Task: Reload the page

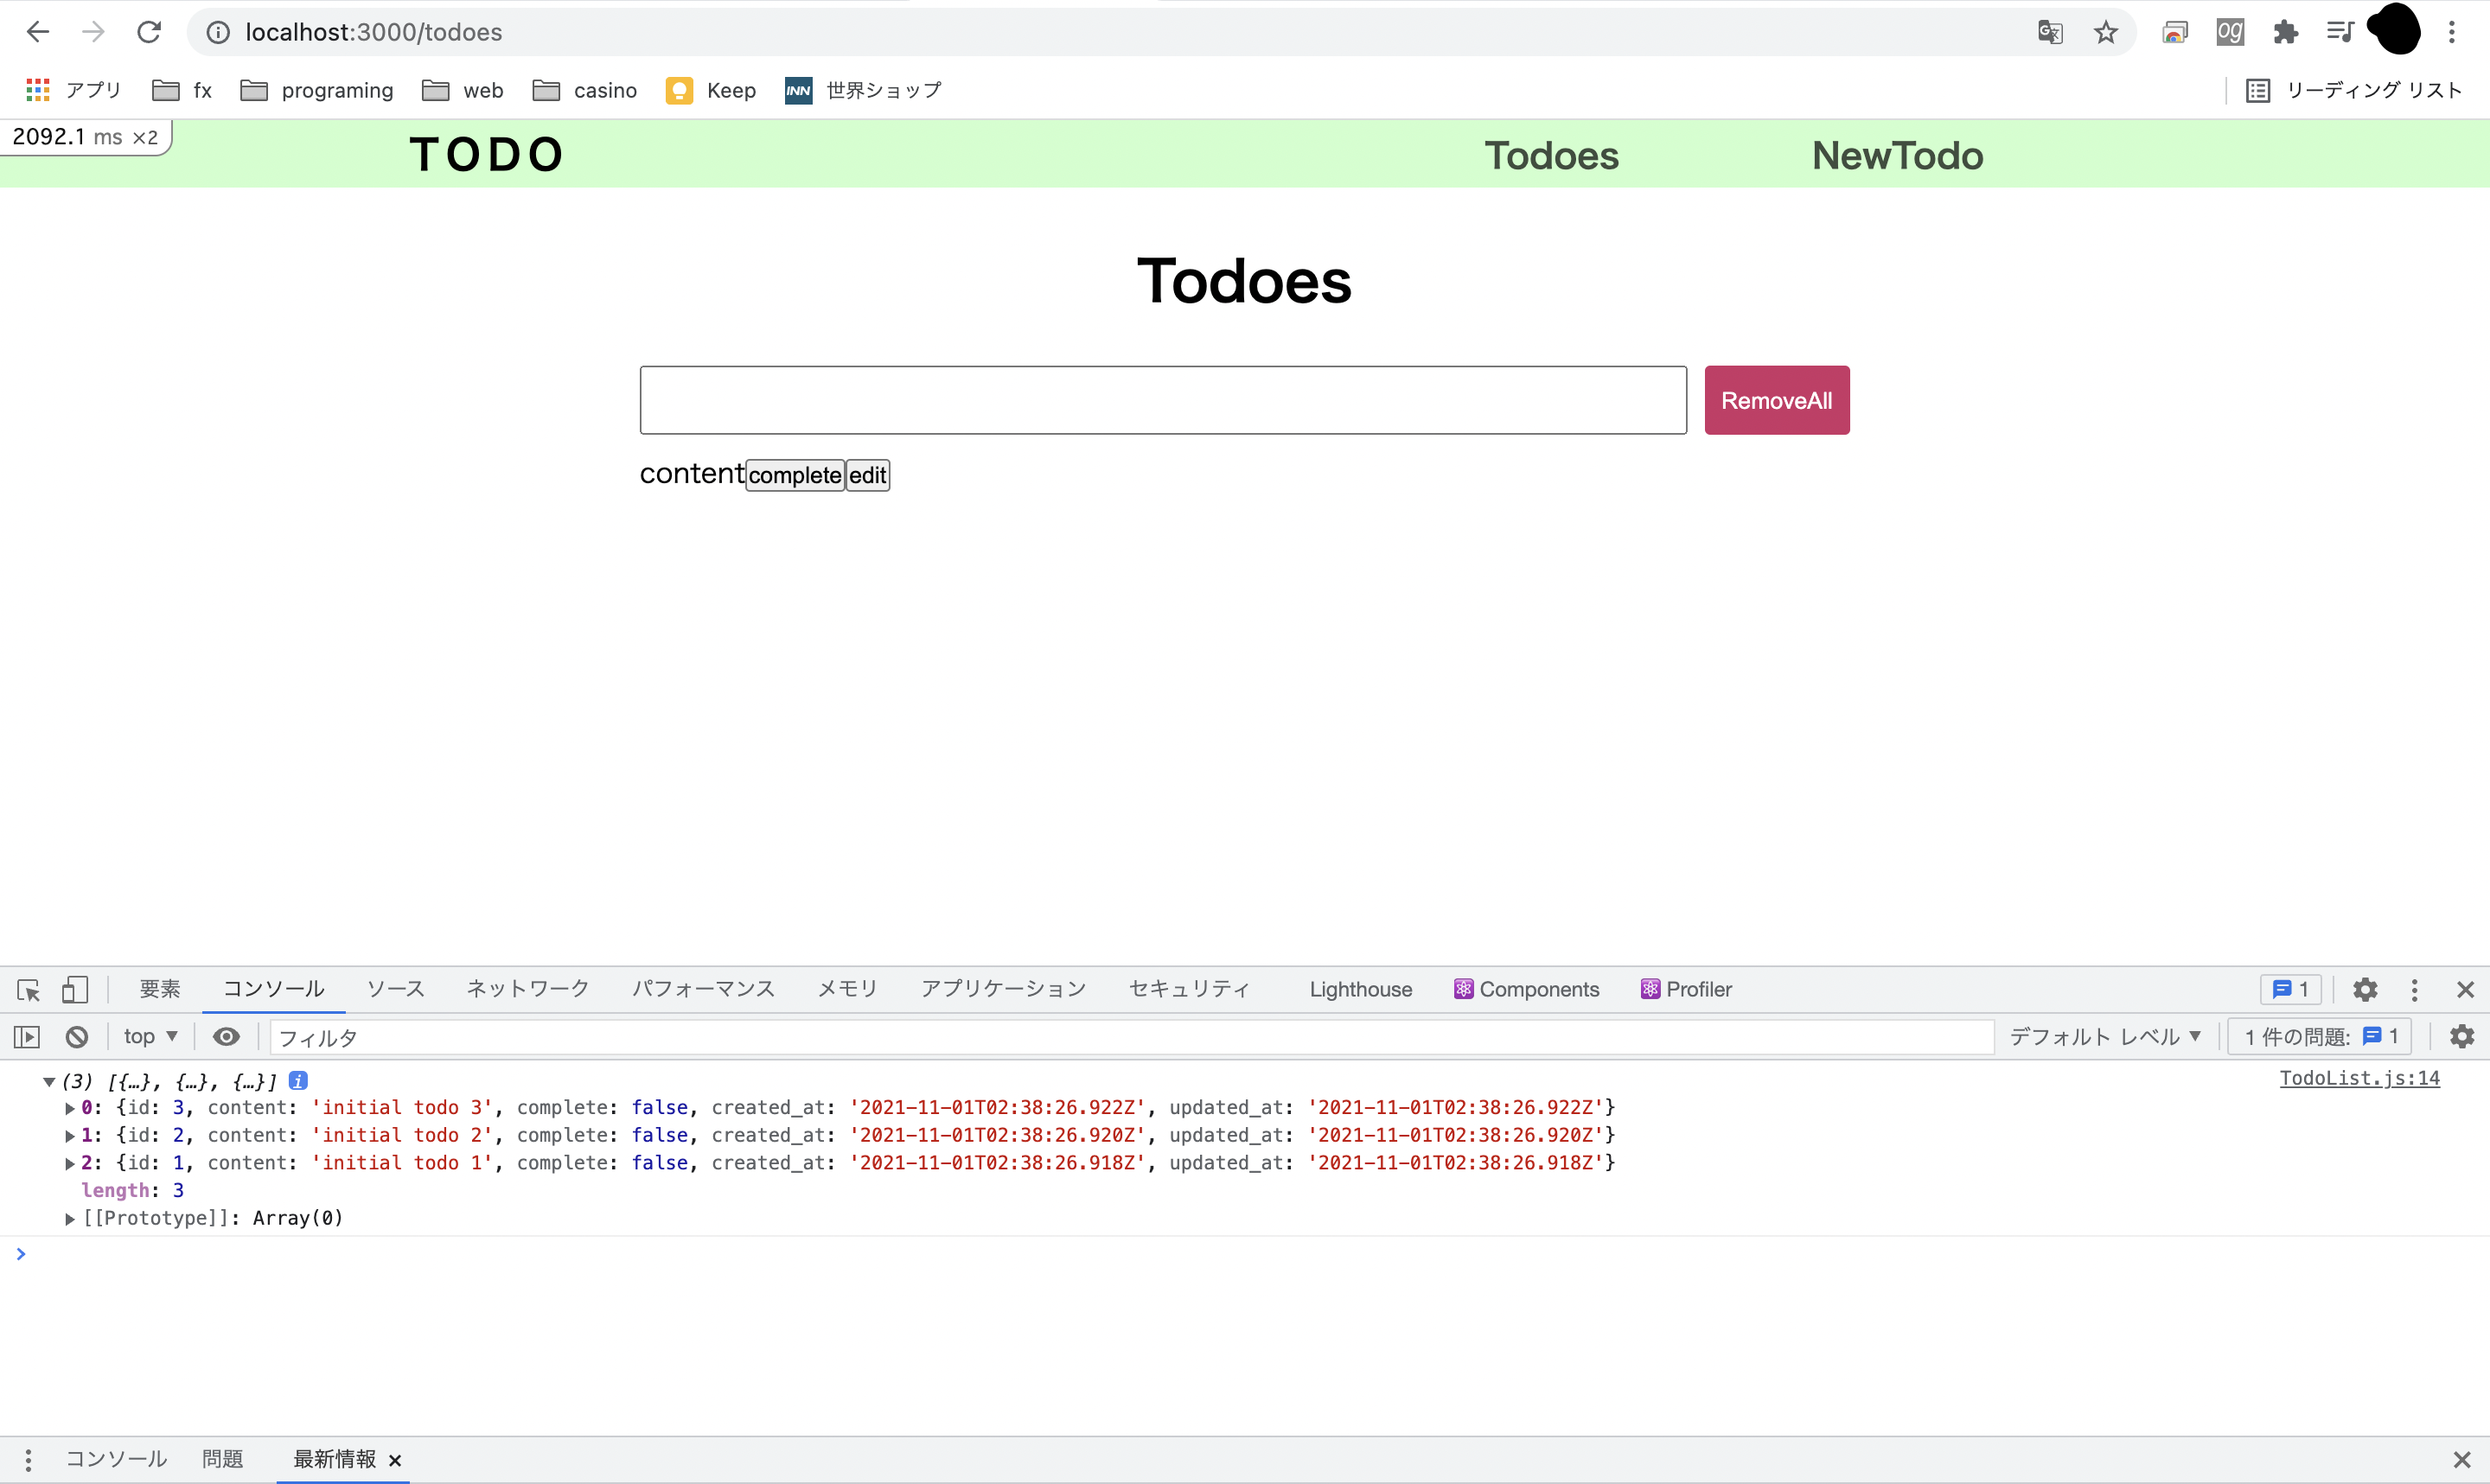Action: [149, 32]
